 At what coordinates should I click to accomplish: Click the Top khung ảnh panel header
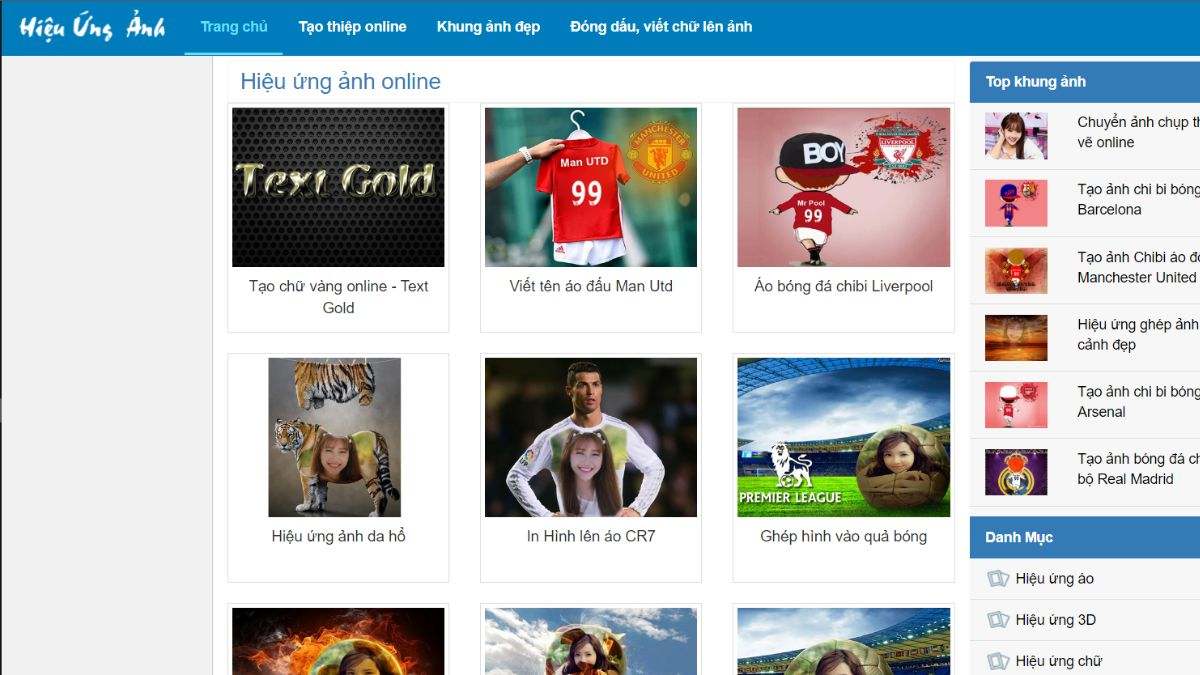click(1085, 82)
